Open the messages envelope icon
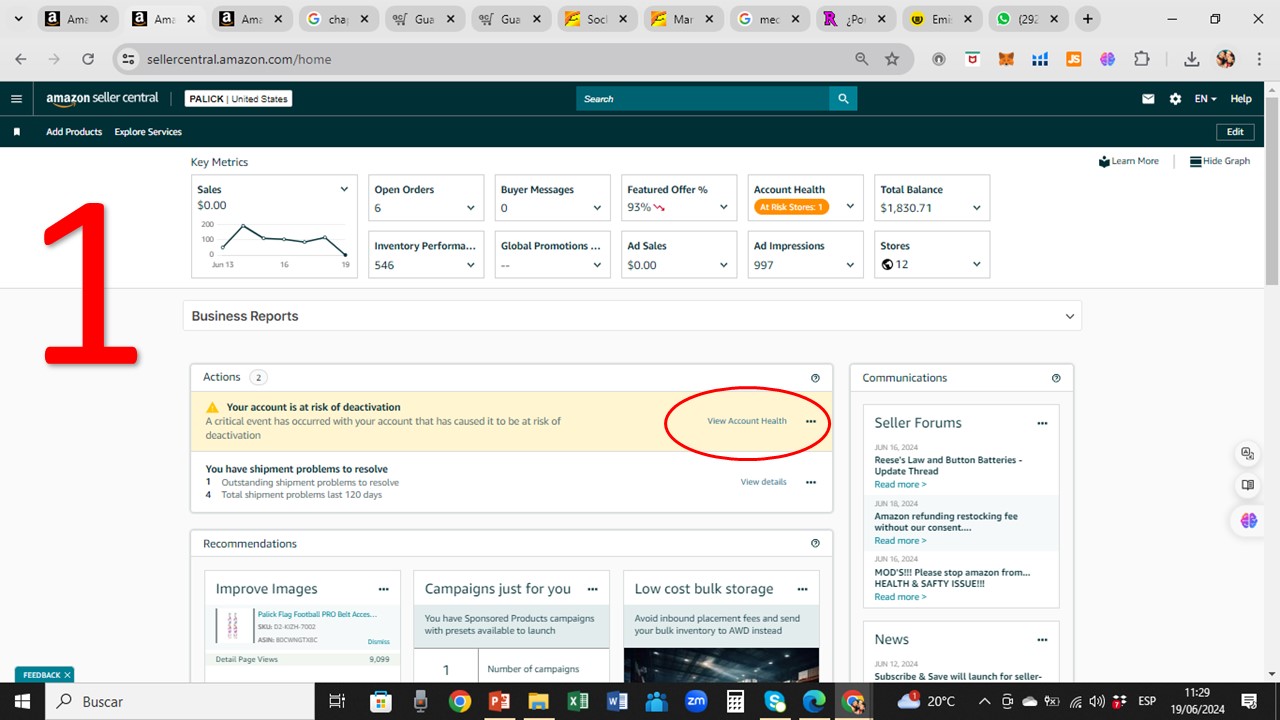 [1148, 99]
